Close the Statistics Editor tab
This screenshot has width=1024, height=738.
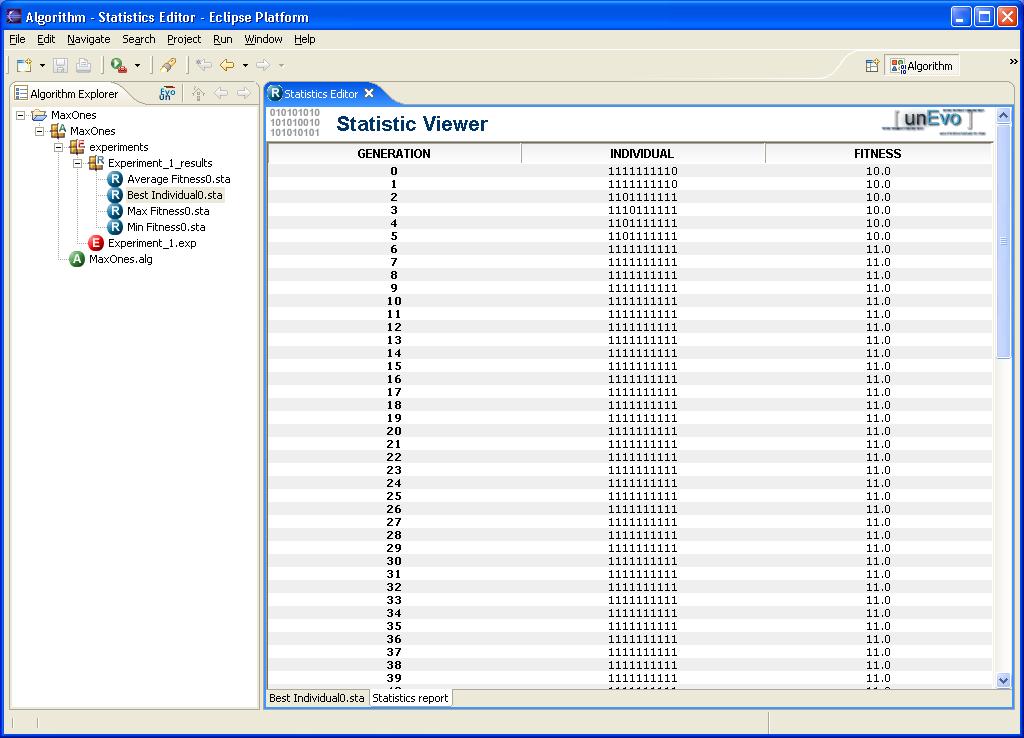click(369, 93)
